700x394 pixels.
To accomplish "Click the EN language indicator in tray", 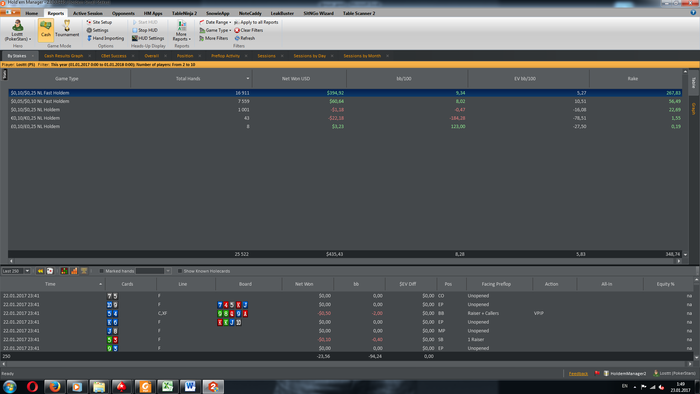I will point(625,386).
